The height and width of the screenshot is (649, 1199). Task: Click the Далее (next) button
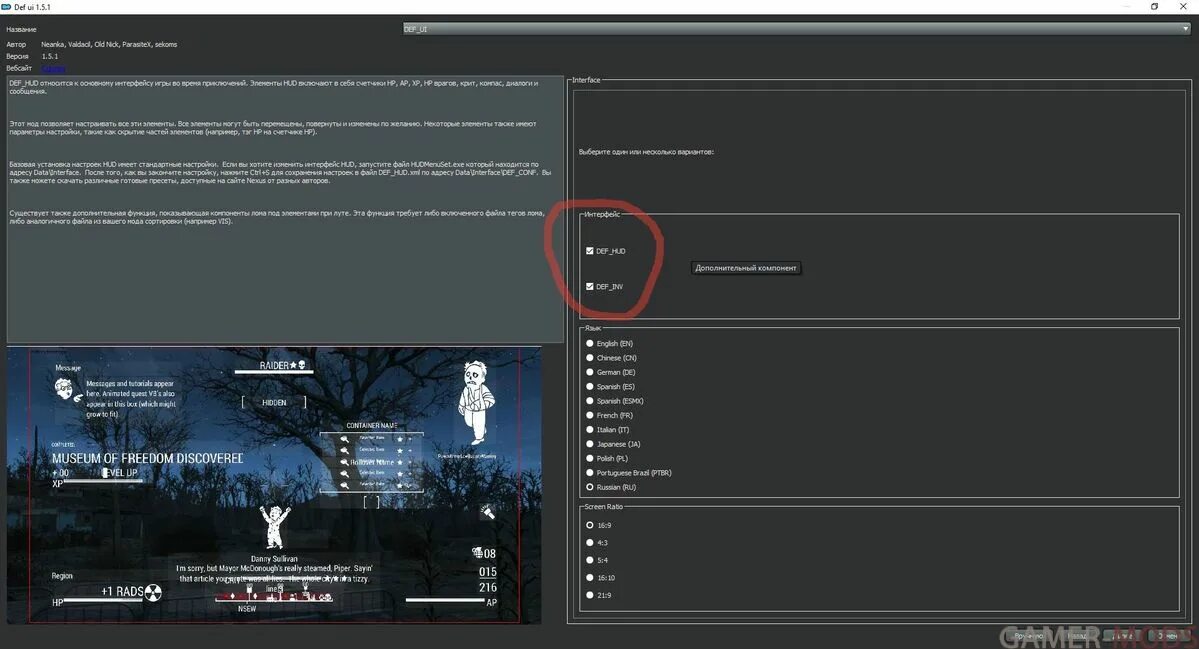[1121, 635]
